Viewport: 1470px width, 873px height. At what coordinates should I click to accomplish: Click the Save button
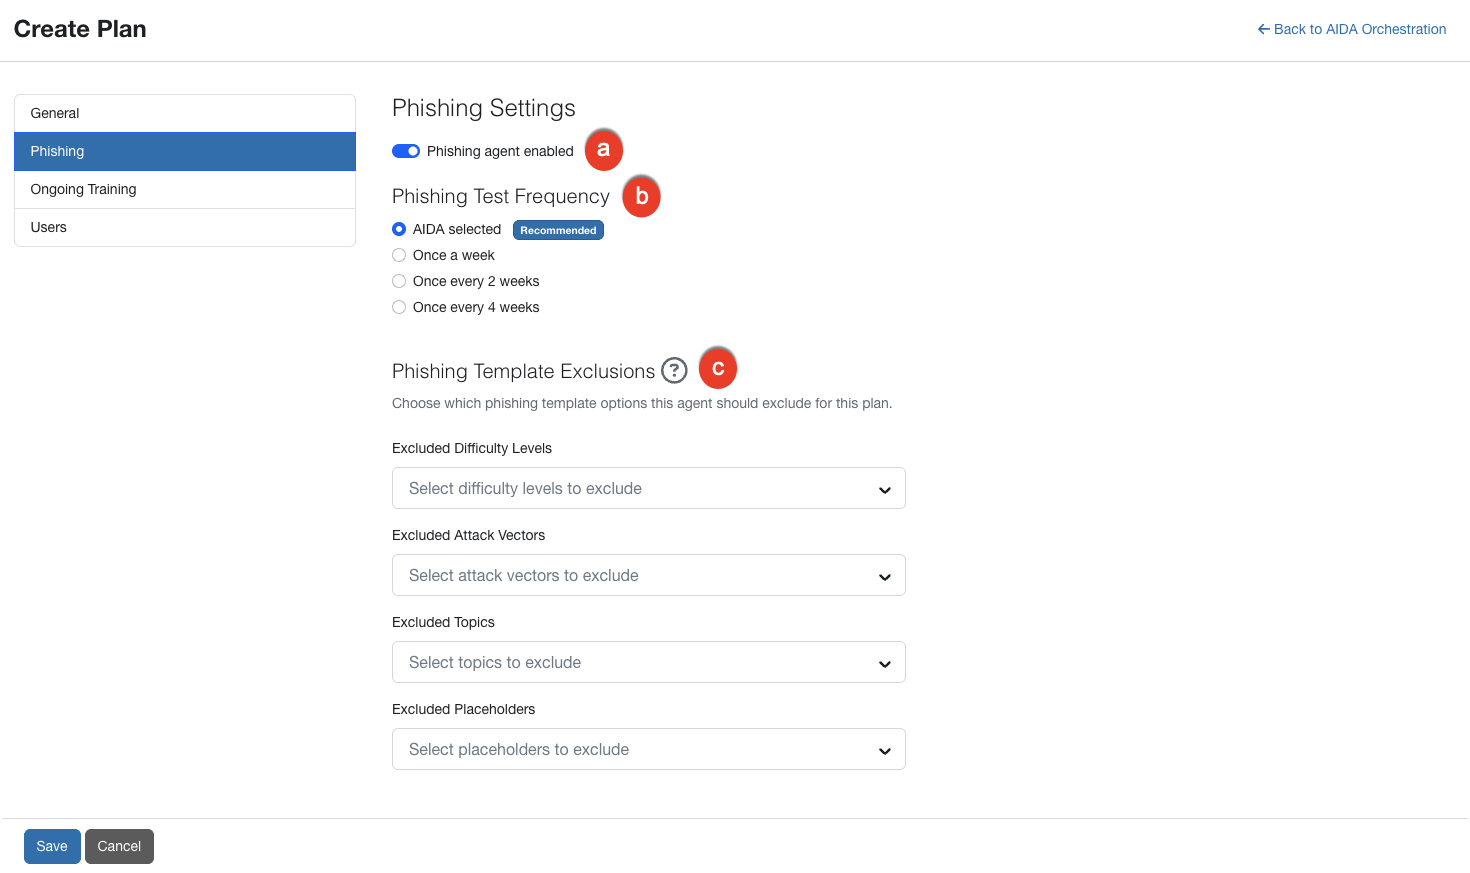[x=52, y=846]
